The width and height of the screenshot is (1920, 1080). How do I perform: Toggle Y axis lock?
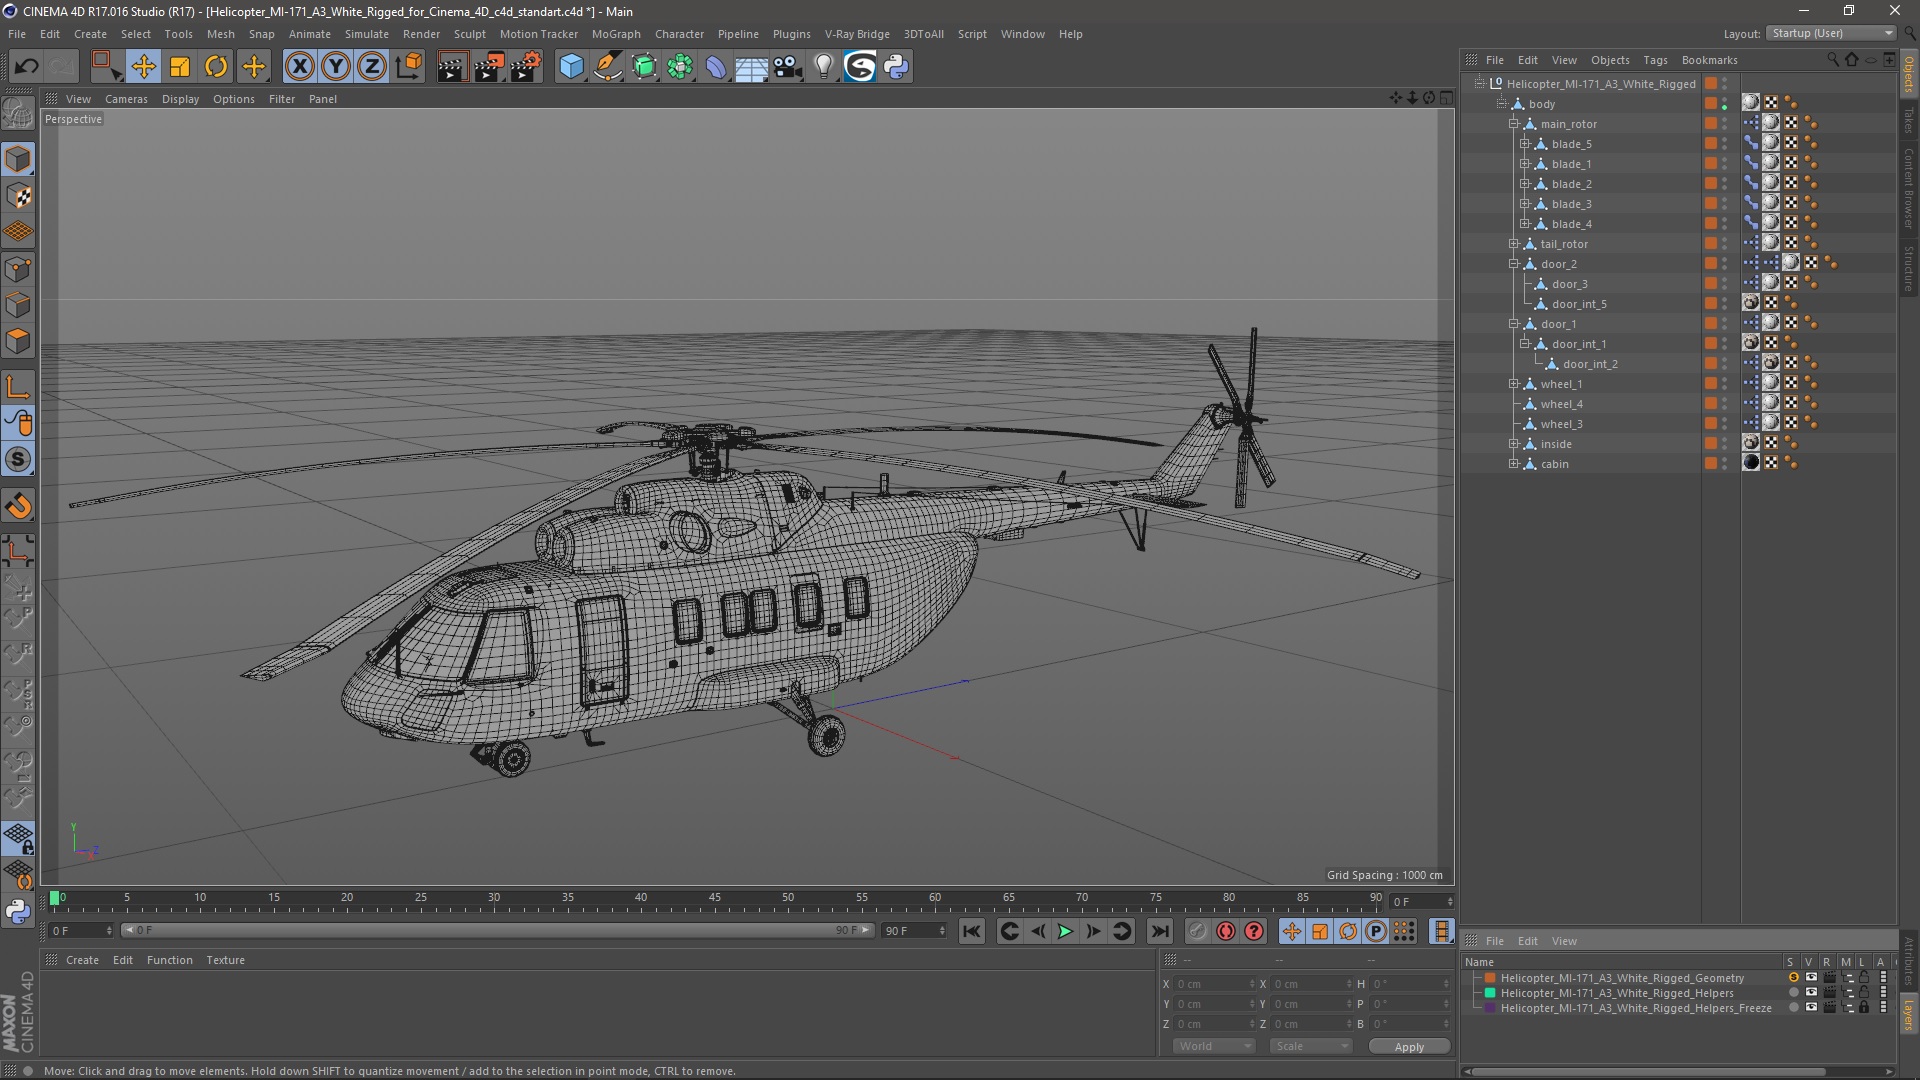[x=336, y=67]
